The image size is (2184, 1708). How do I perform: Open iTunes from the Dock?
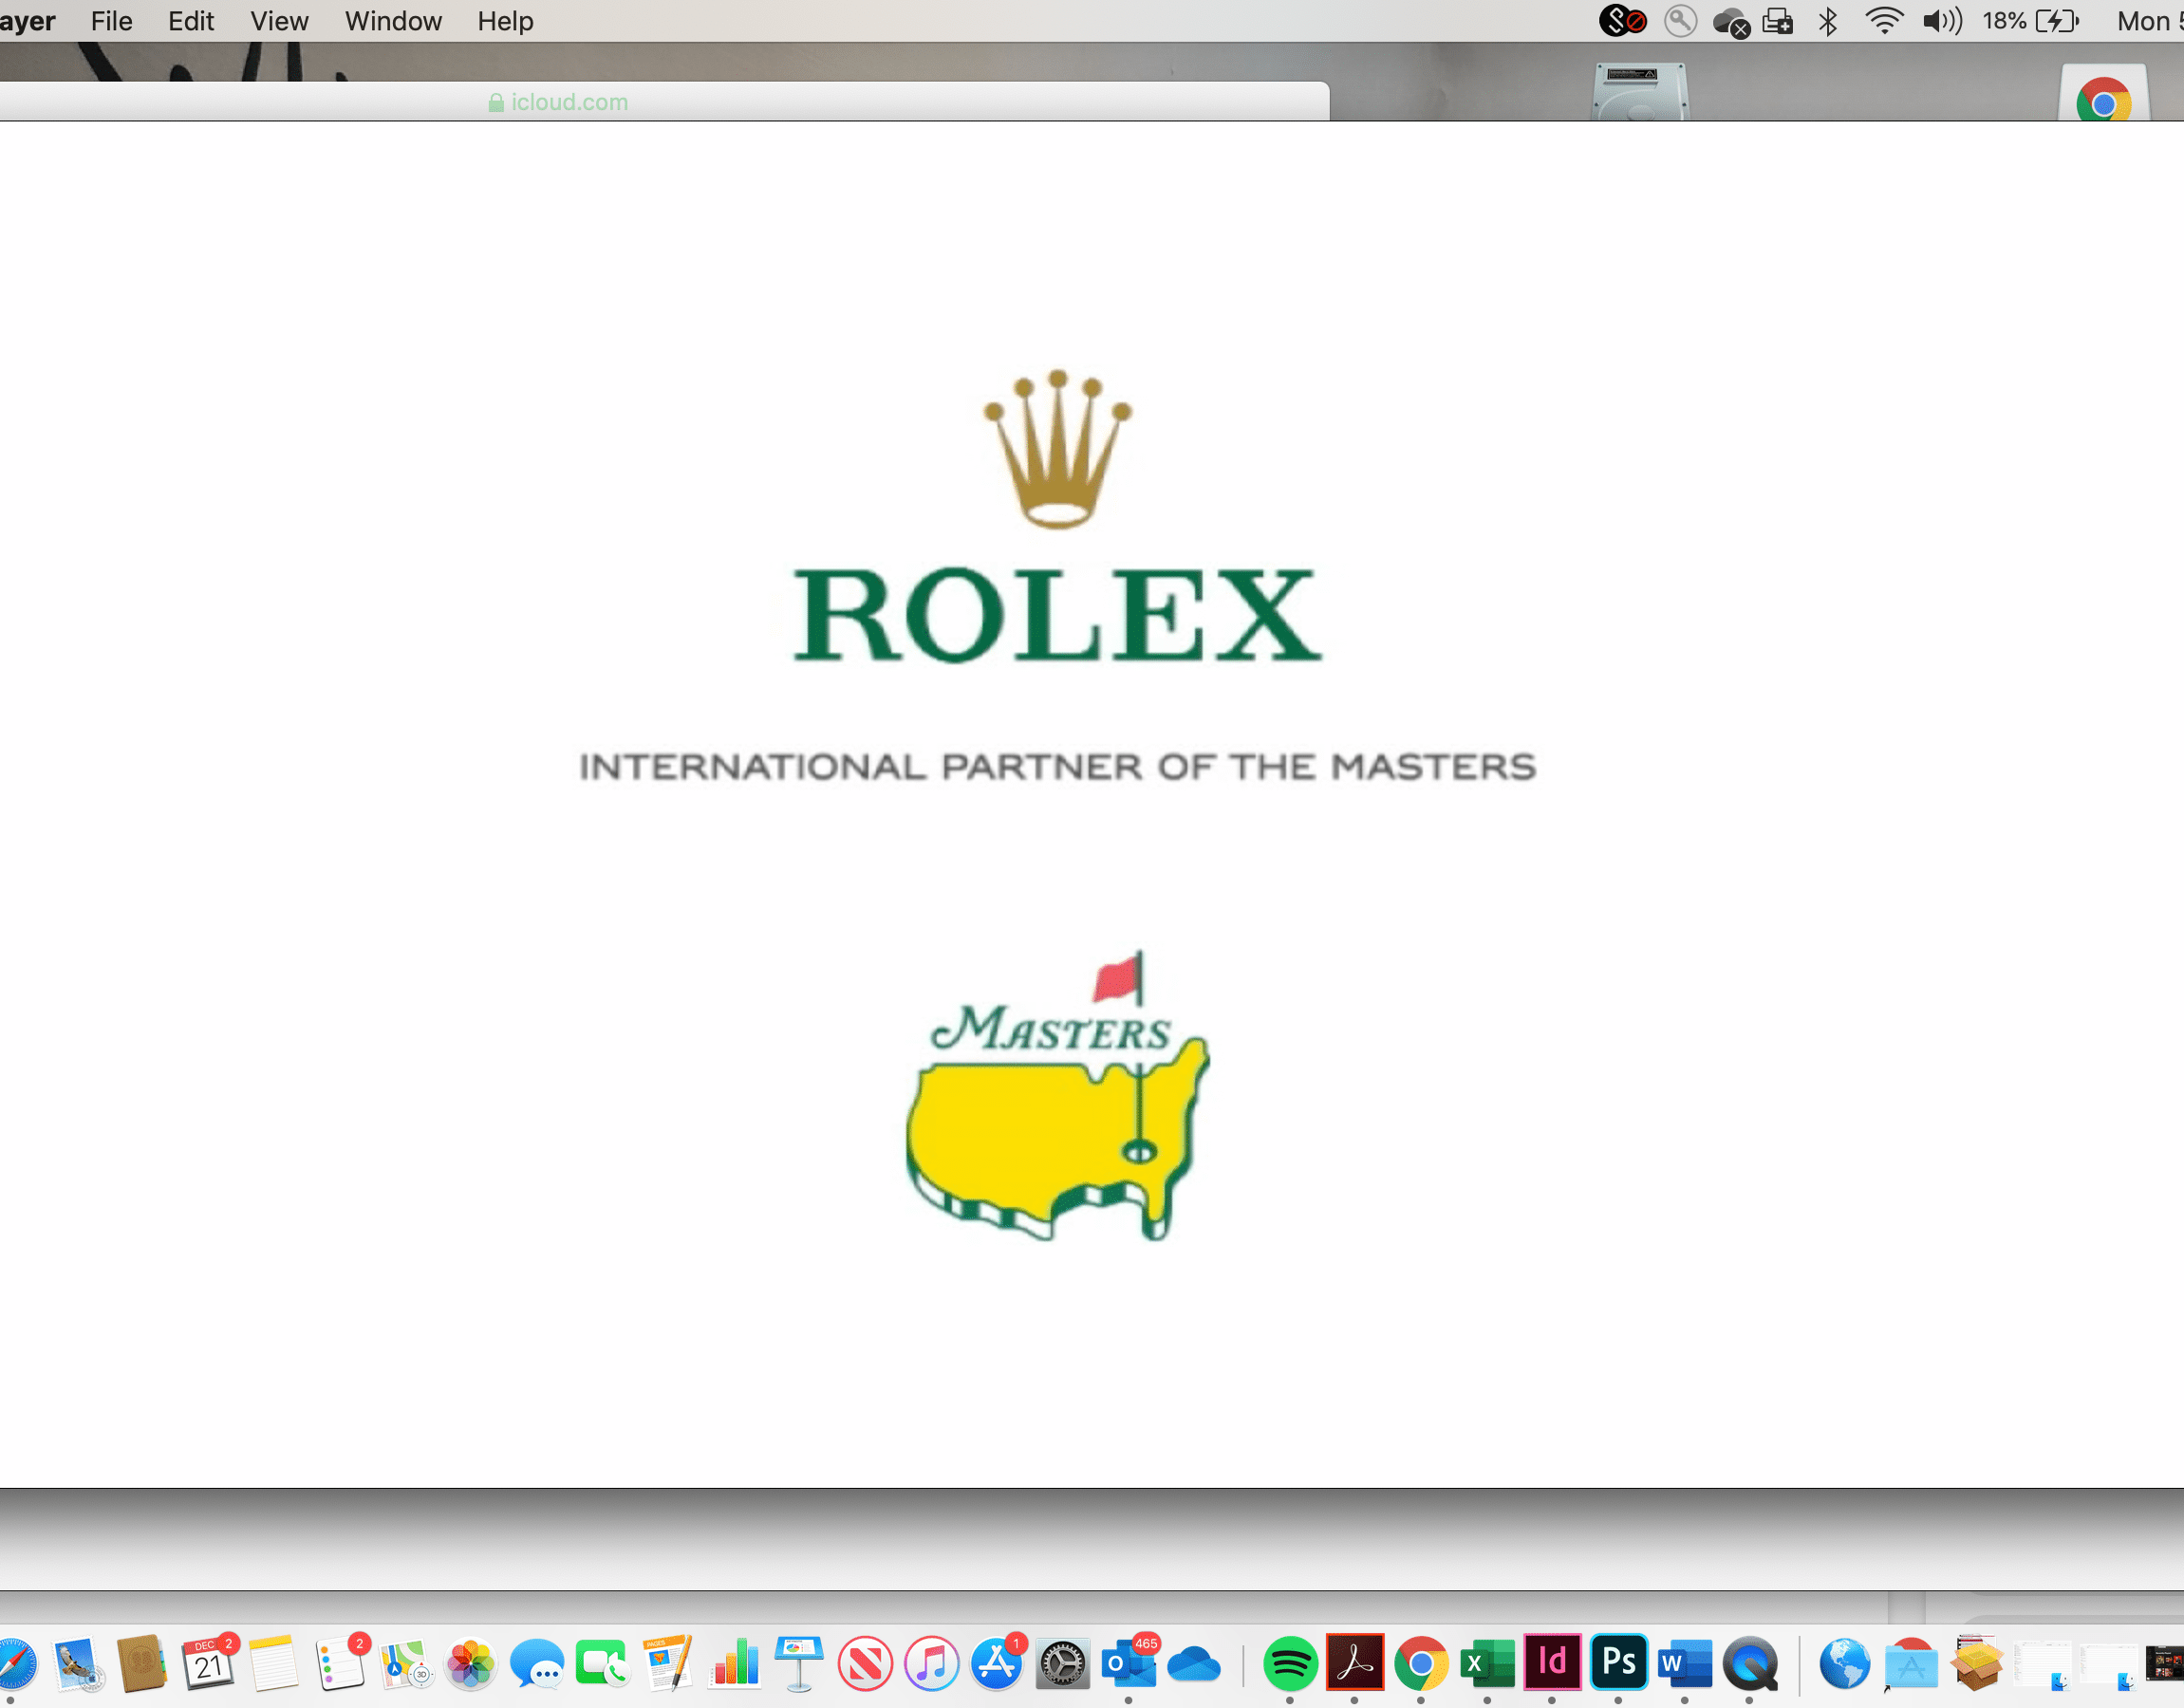click(x=931, y=1664)
